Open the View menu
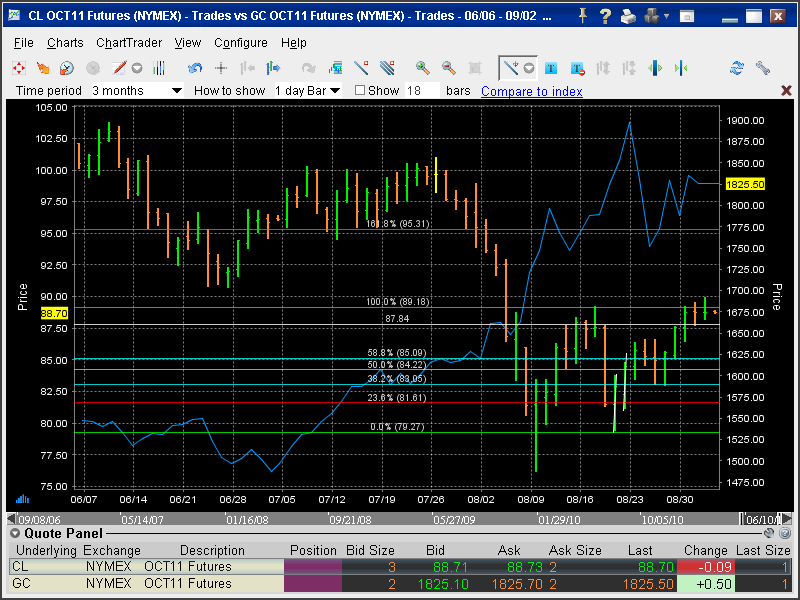800x600 pixels. click(188, 43)
